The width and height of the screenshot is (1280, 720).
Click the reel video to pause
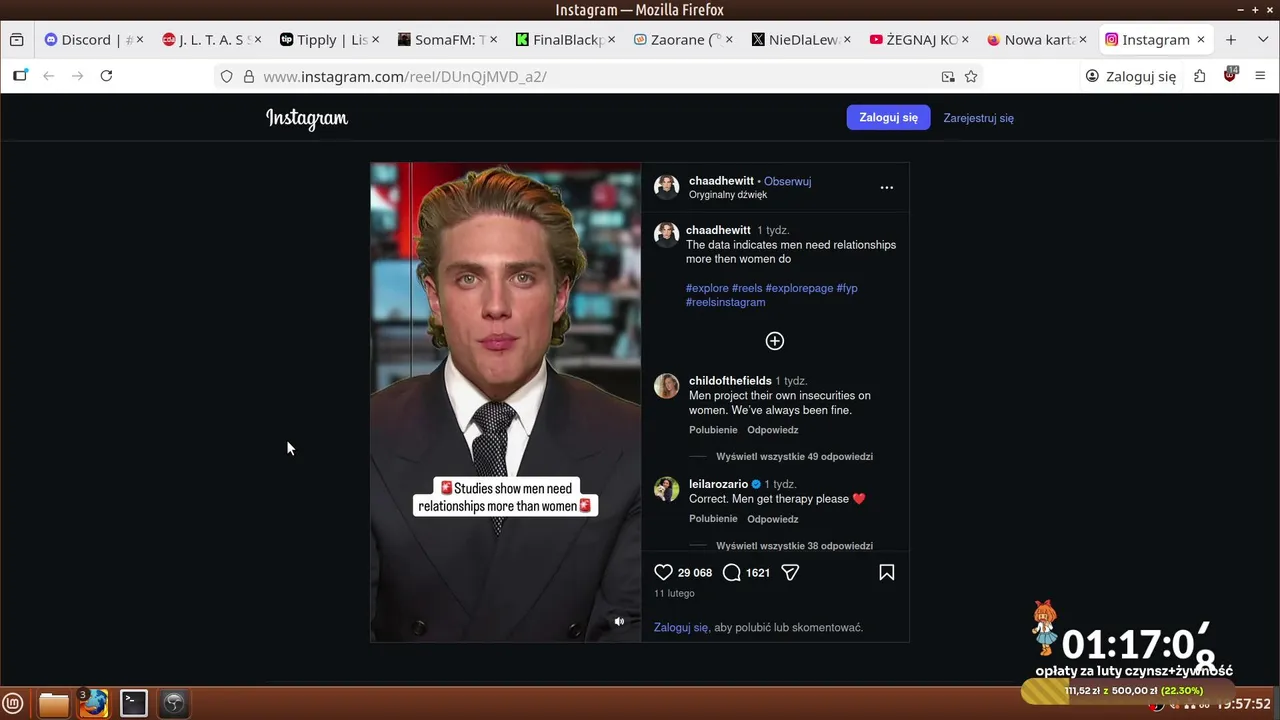[x=506, y=402]
